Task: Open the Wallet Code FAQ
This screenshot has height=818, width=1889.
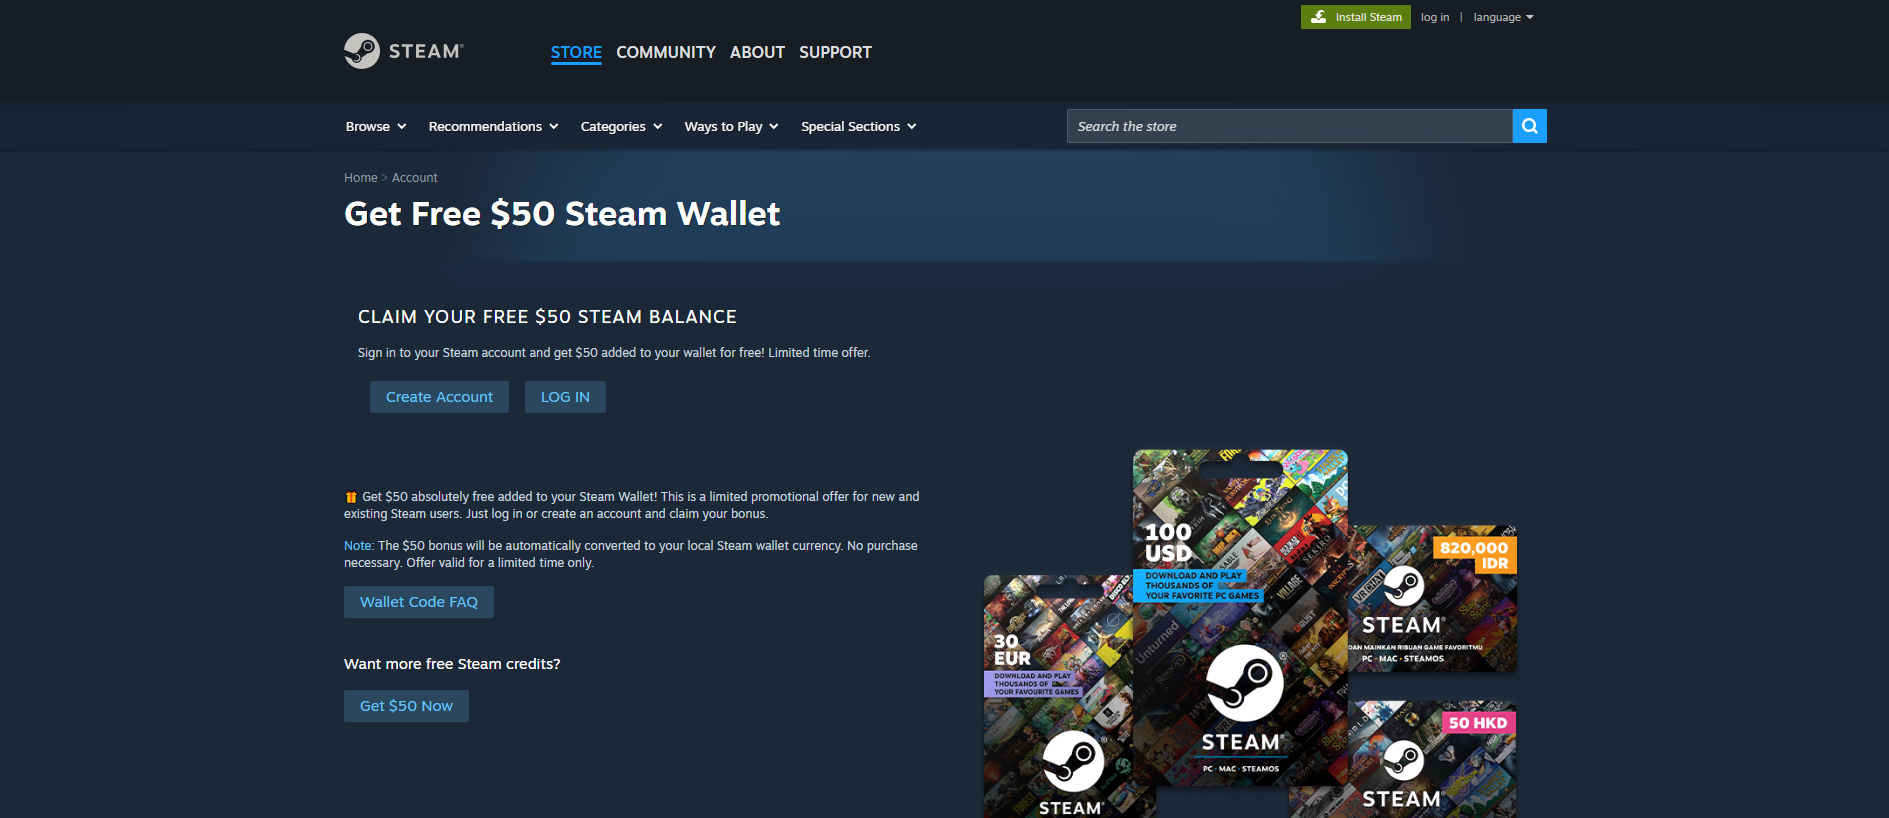Action: 419,602
